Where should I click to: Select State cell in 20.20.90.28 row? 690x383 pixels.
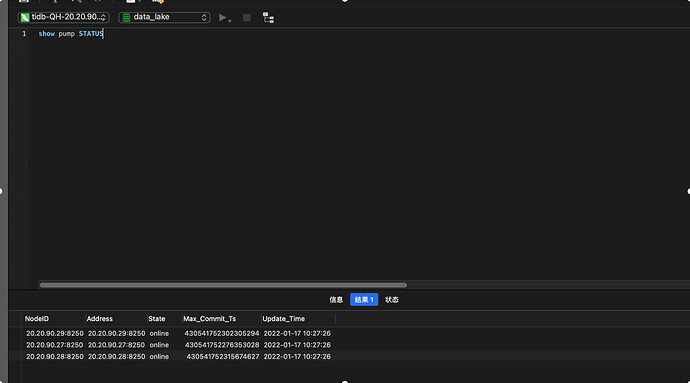point(159,357)
